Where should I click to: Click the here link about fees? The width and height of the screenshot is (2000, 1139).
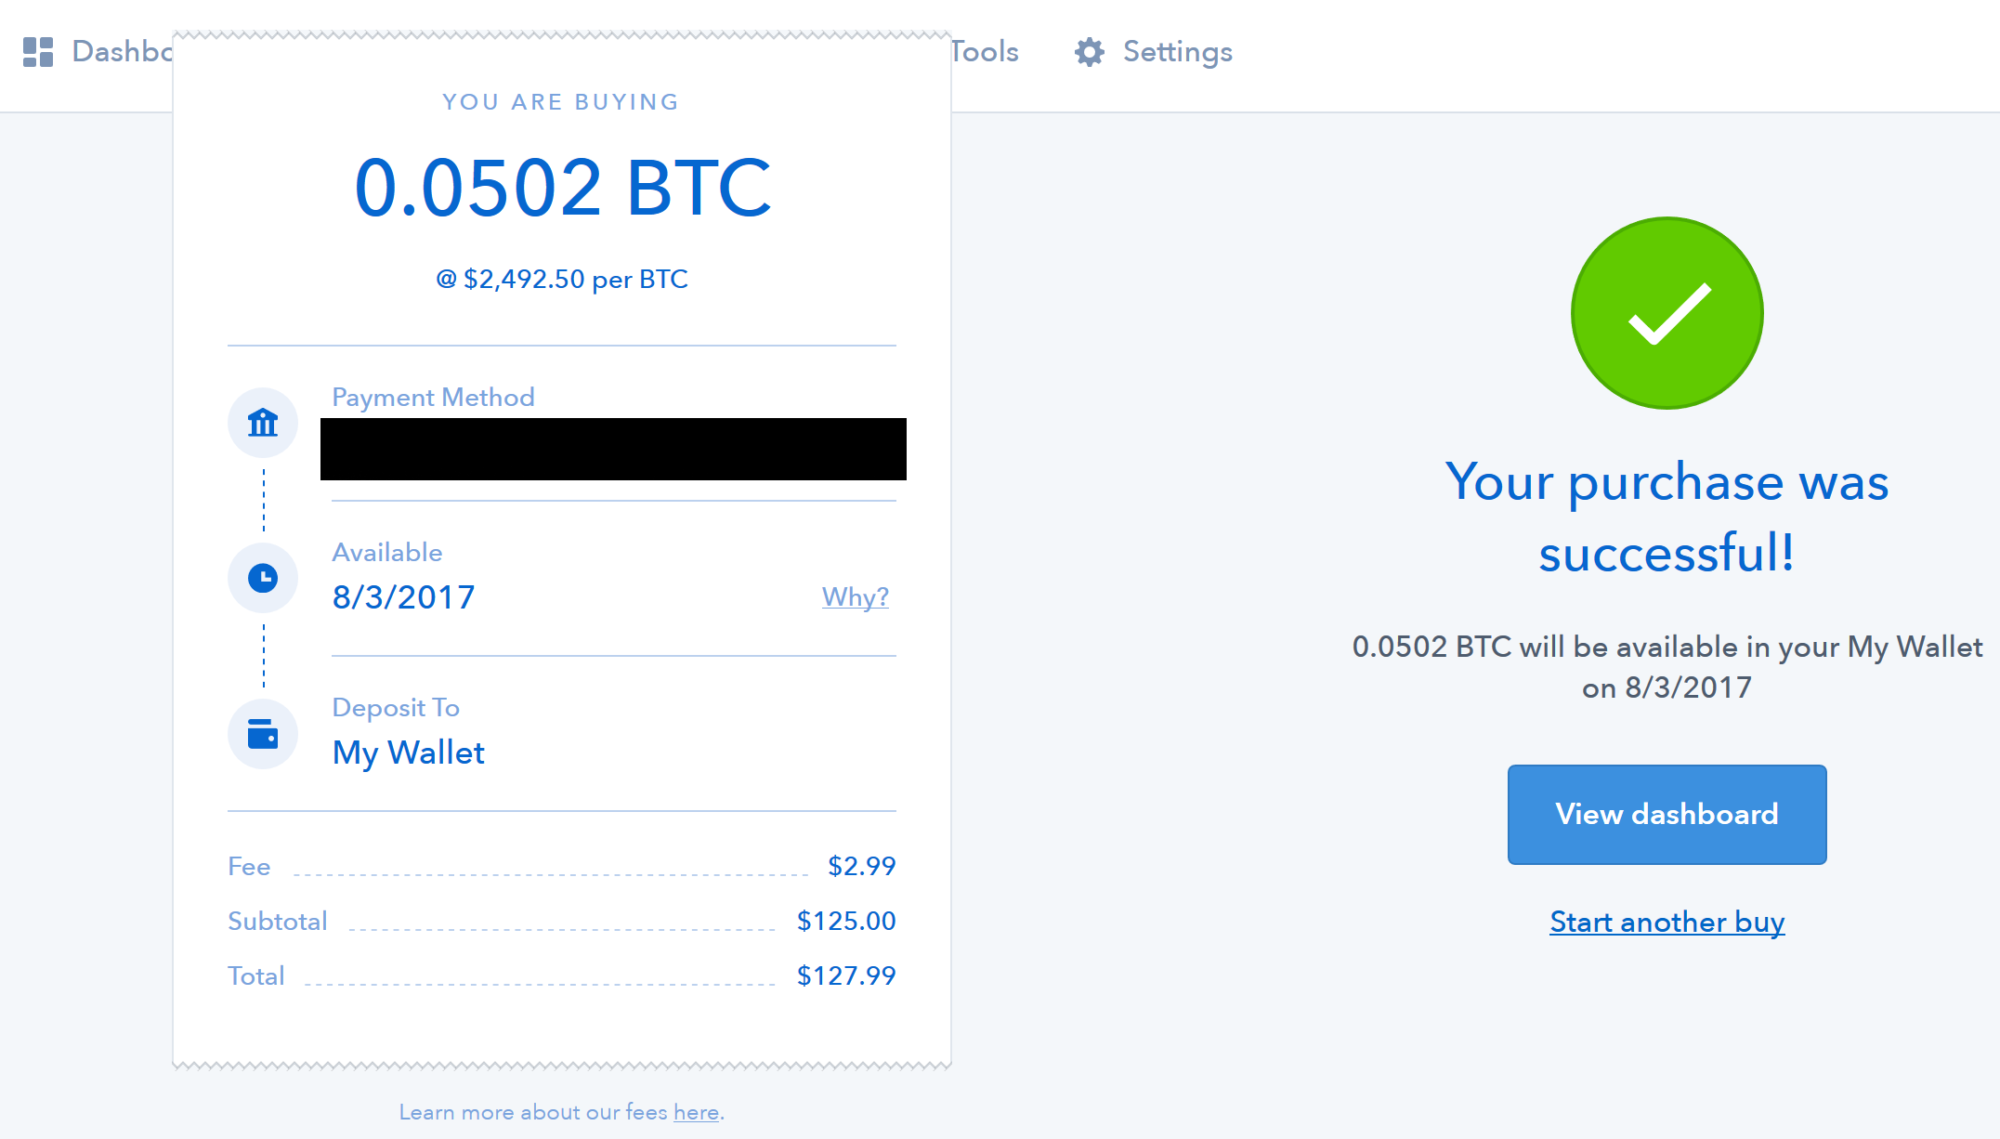[696, 1112]
